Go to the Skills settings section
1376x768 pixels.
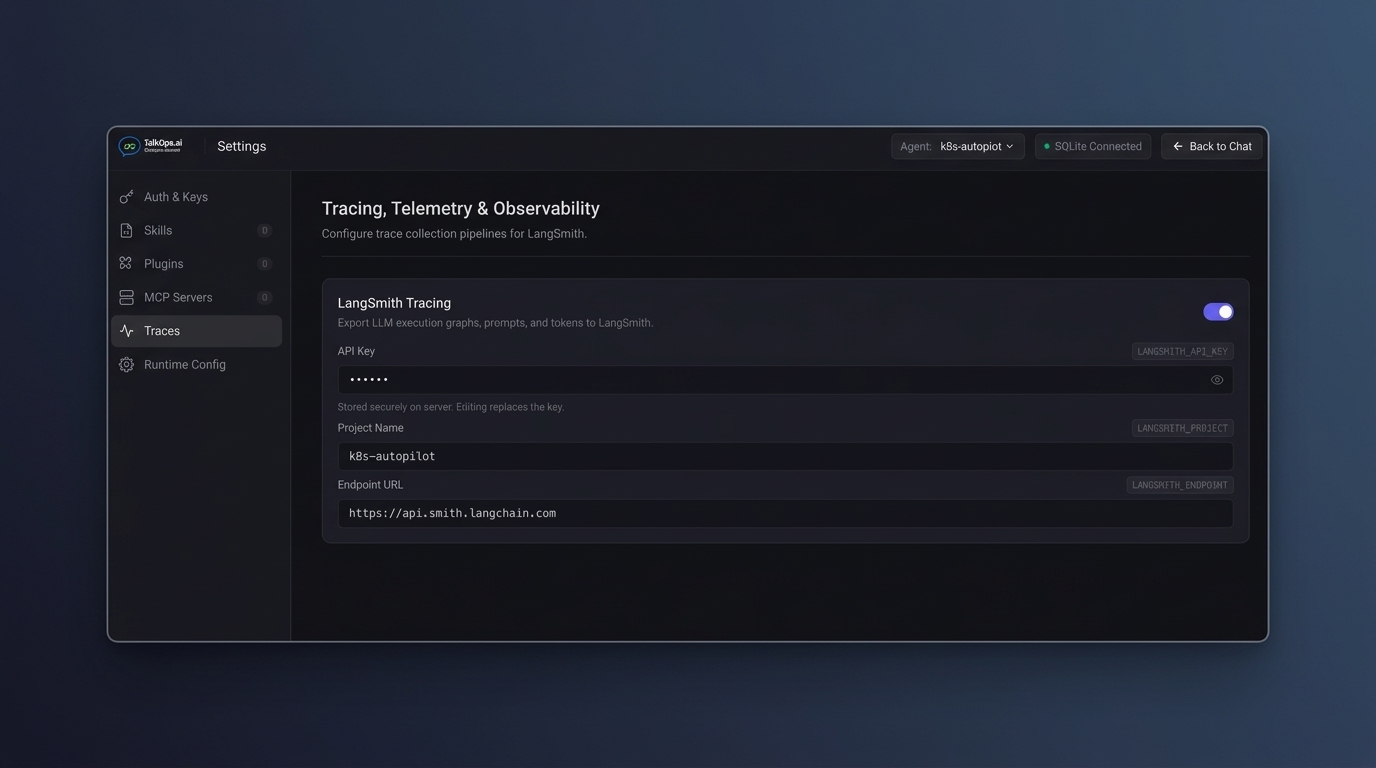coord(197,230)
